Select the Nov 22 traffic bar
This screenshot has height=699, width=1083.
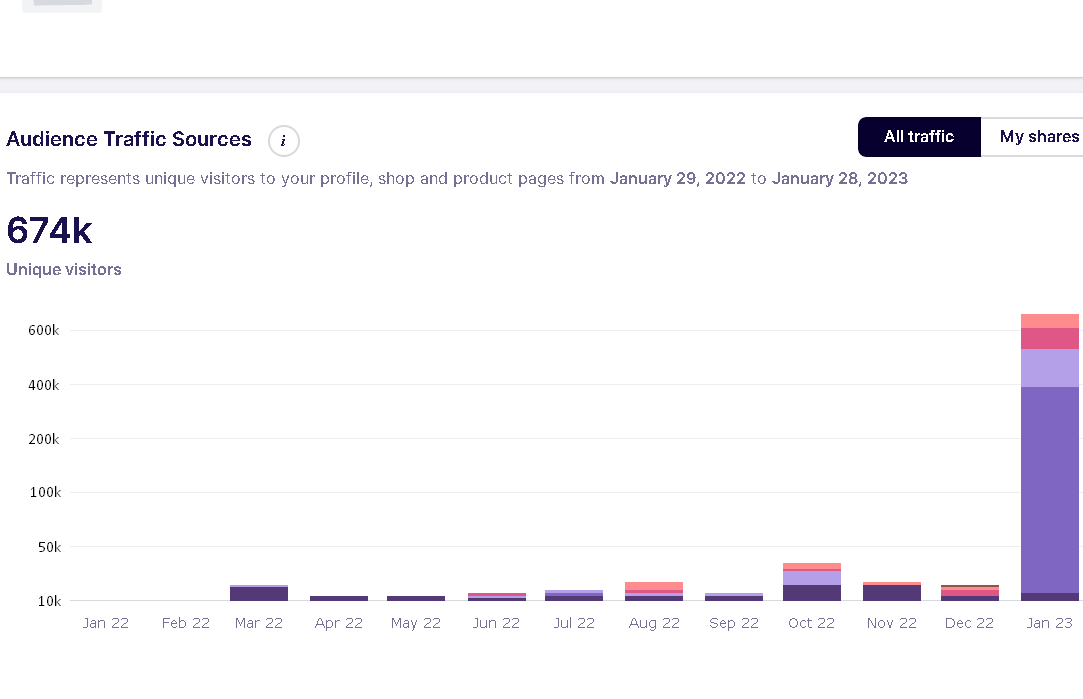pyautogui.click(x=891, y=592)
